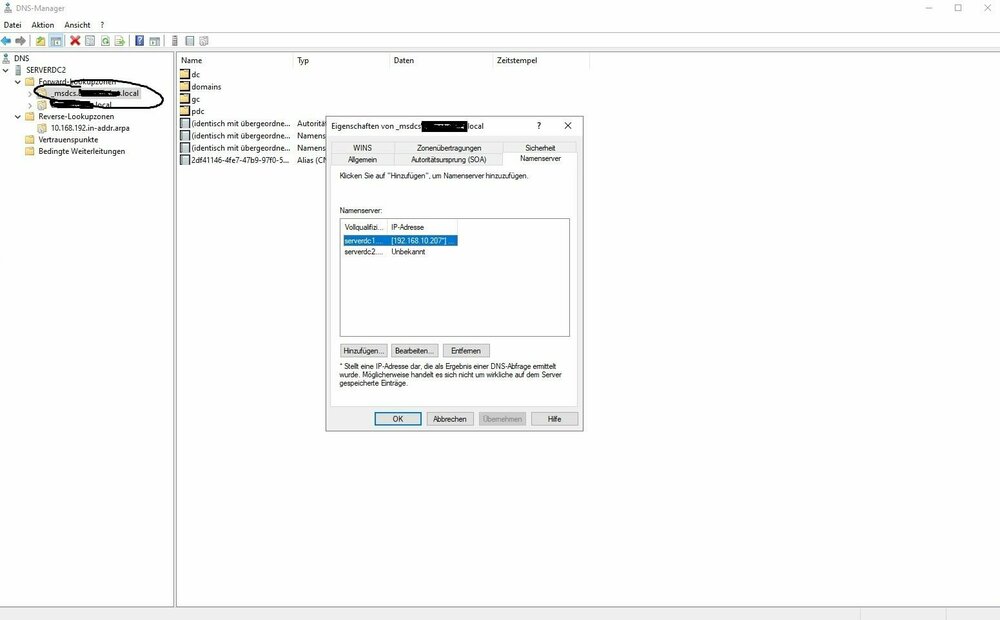Click the red Delete X icon

click(x=75, y=41)
